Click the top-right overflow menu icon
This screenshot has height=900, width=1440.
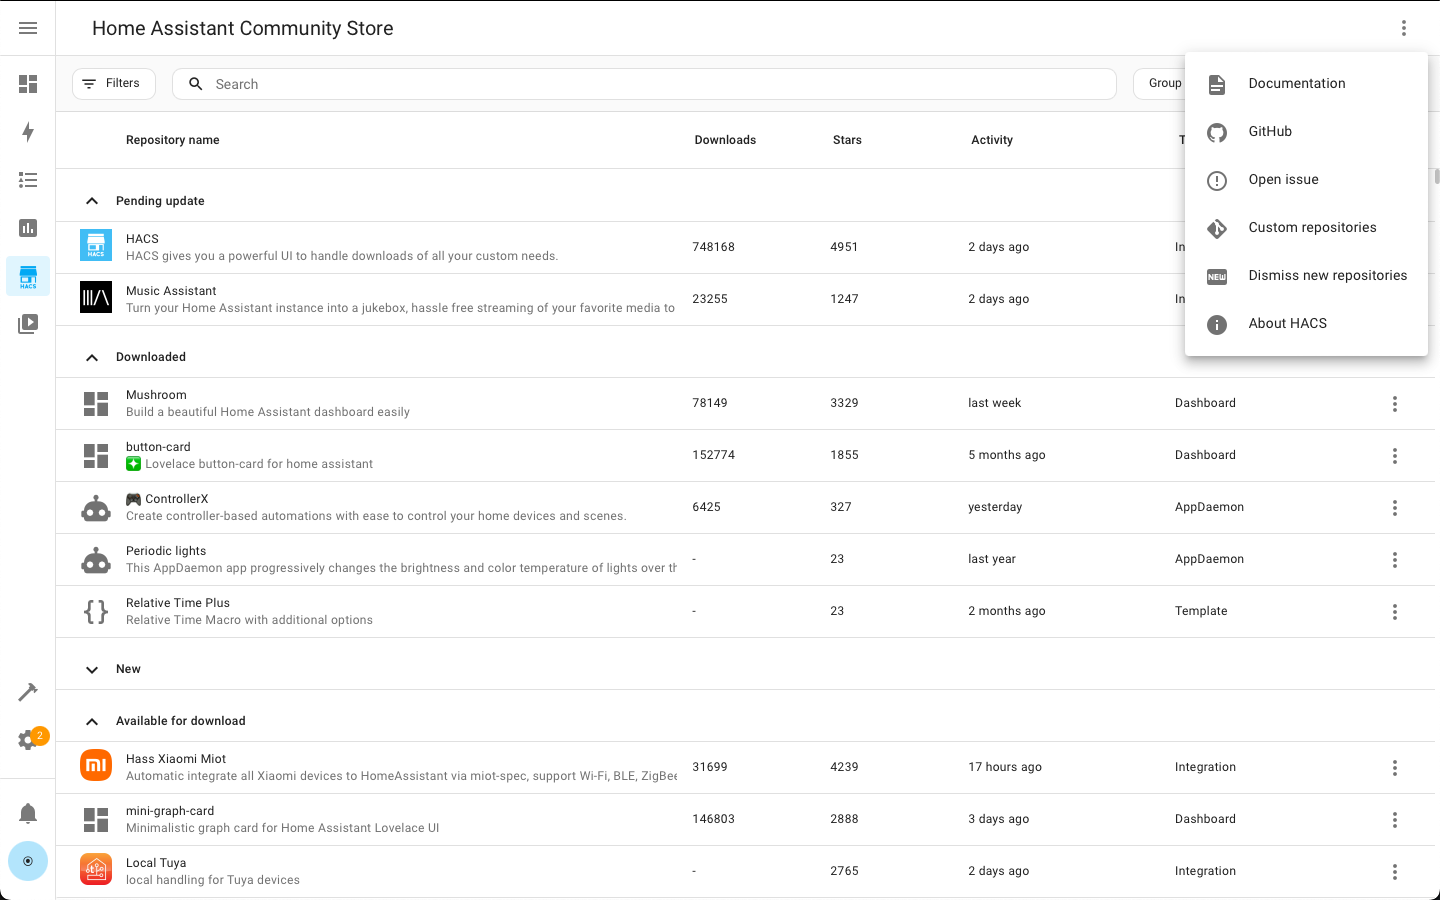[x=1404, y=28]
